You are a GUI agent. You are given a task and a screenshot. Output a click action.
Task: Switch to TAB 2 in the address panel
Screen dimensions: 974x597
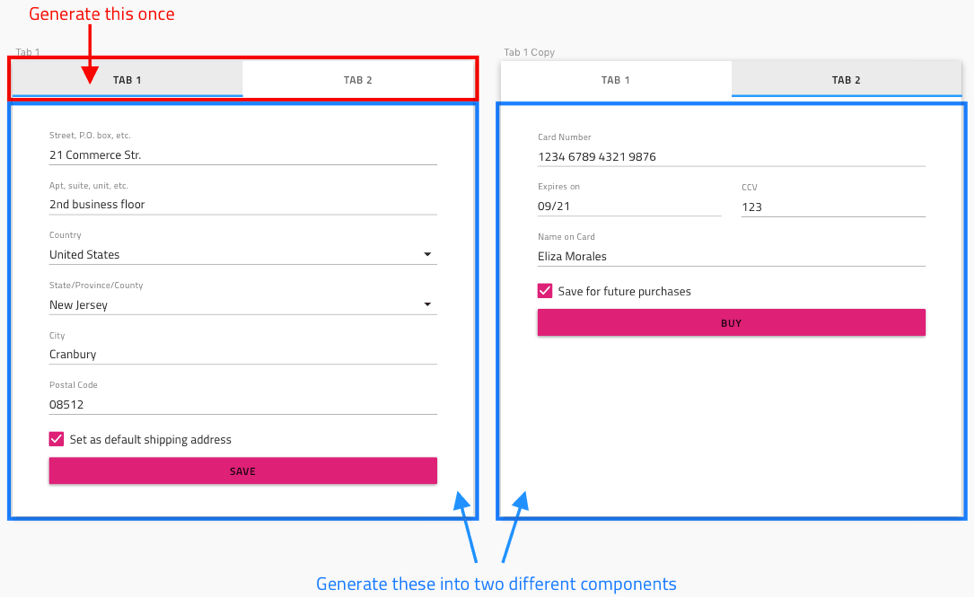358,79
